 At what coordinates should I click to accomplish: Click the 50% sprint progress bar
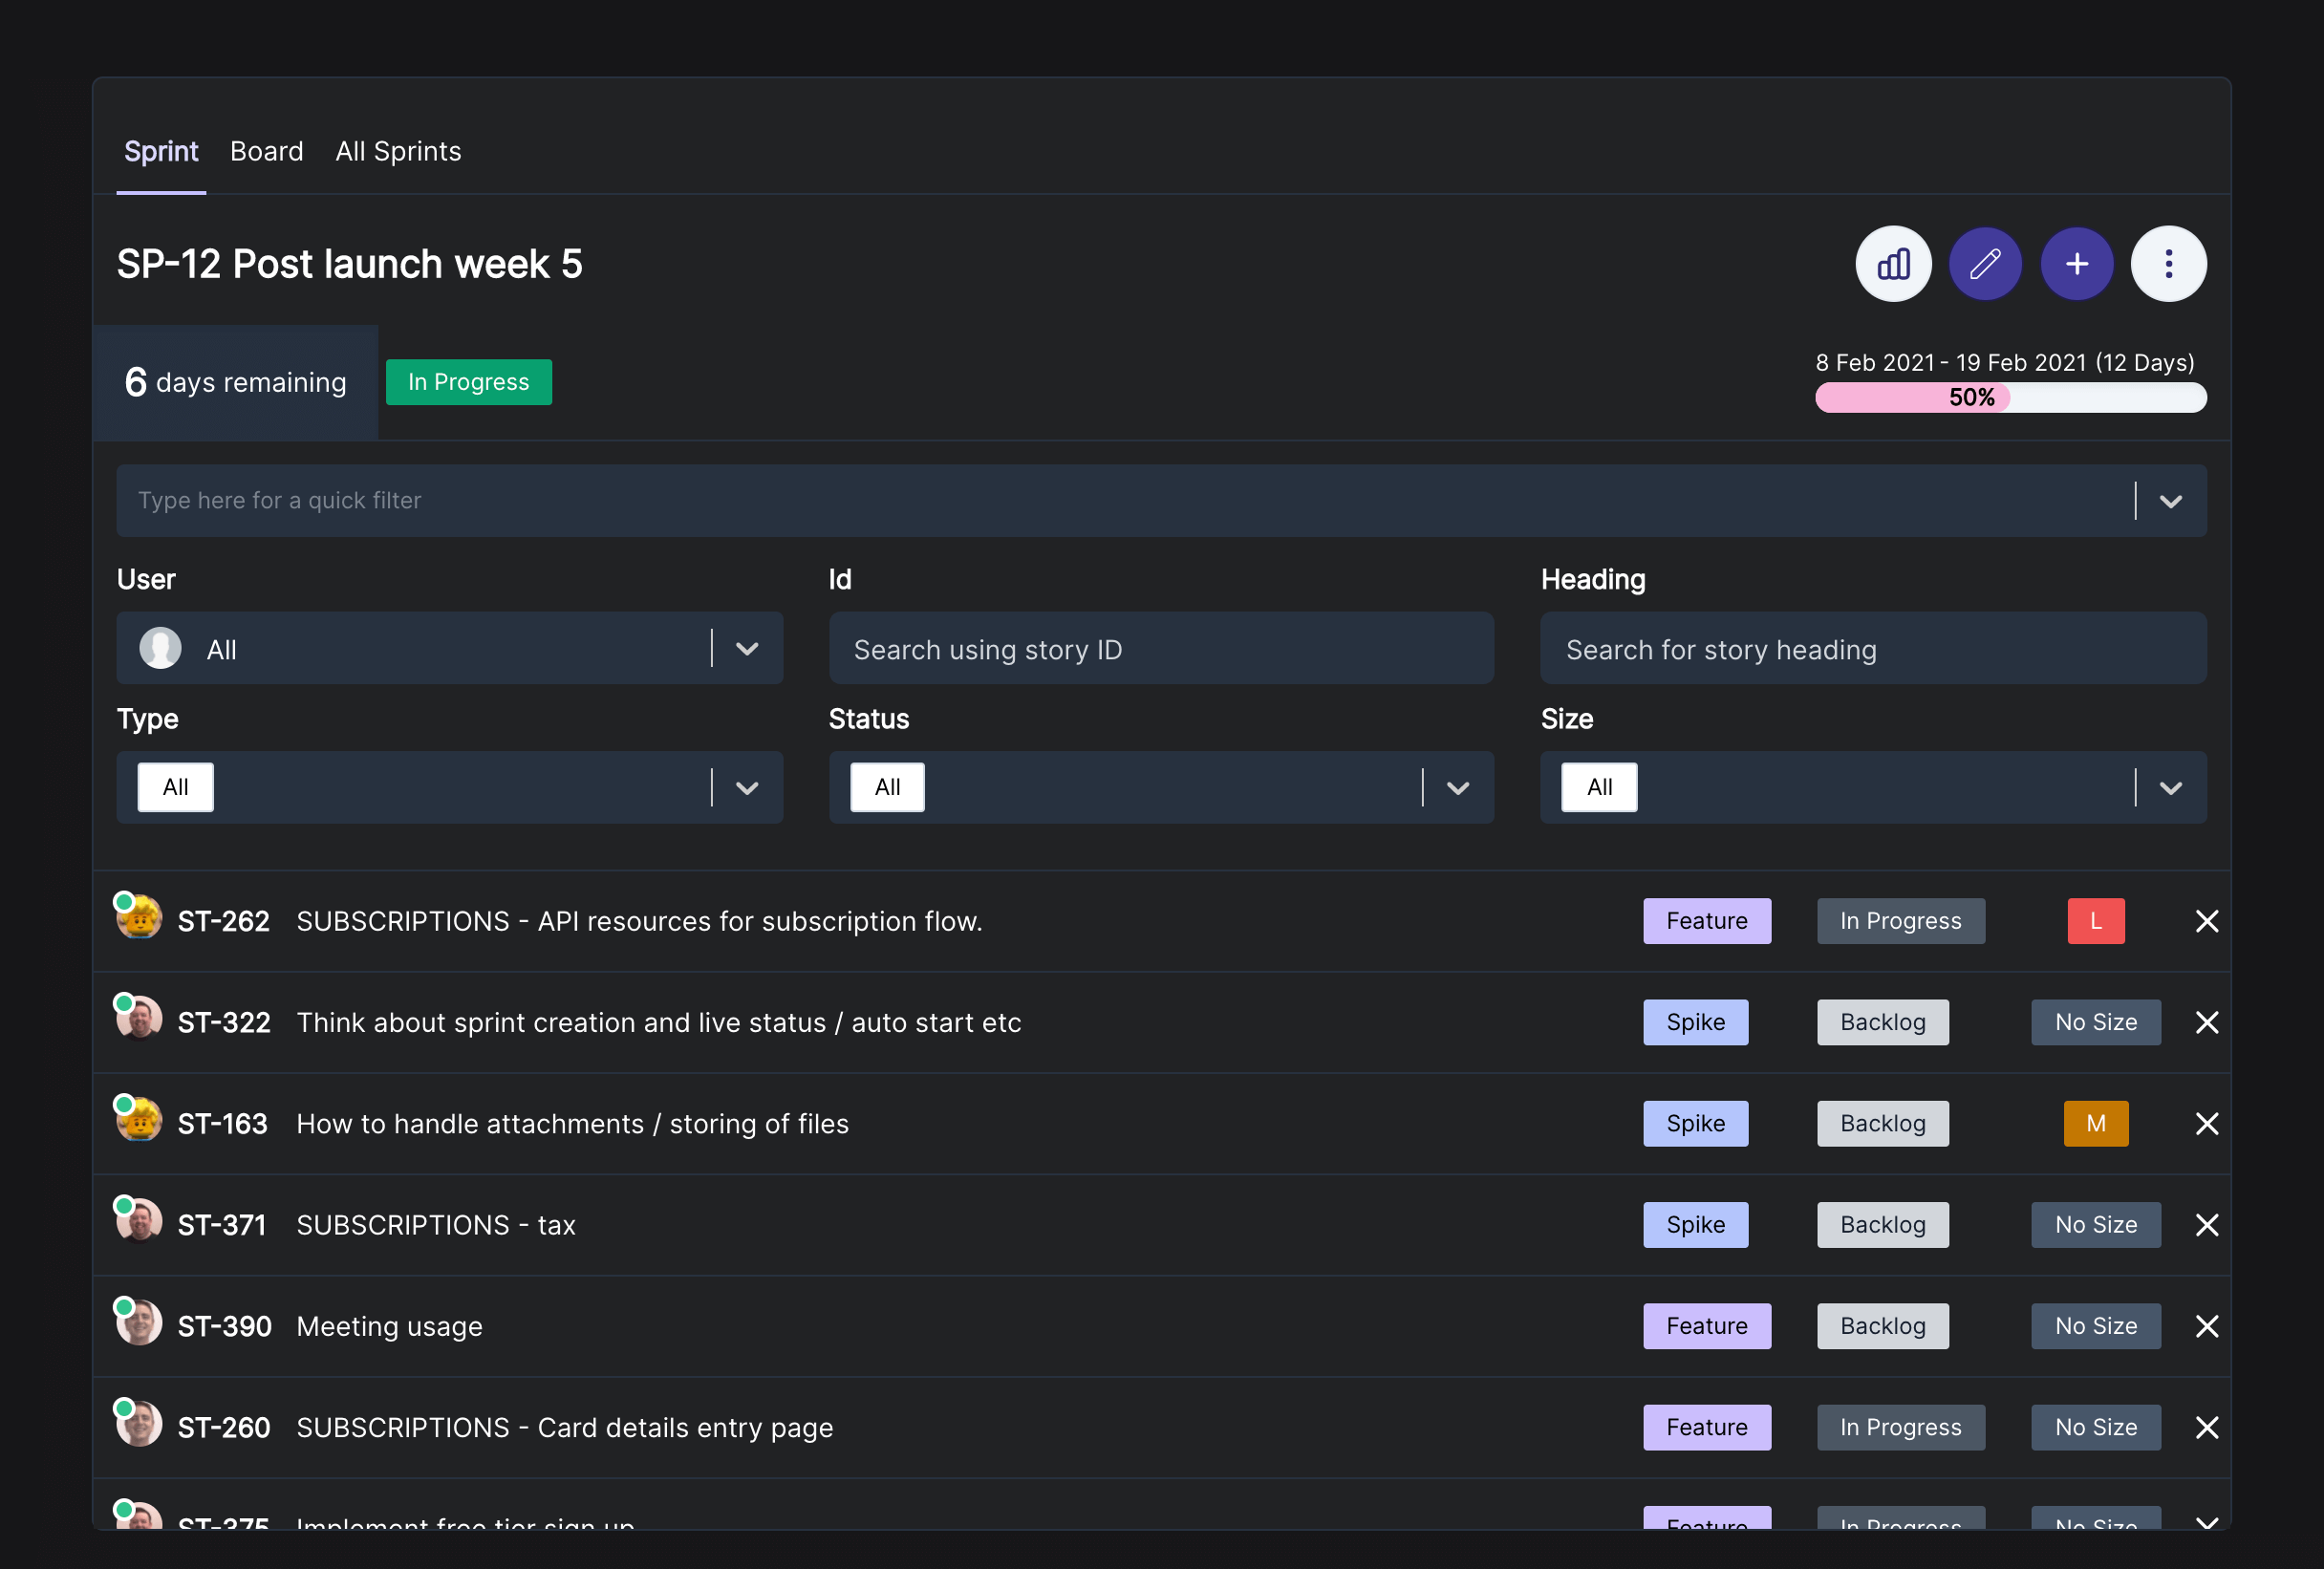click(2010, 397)
